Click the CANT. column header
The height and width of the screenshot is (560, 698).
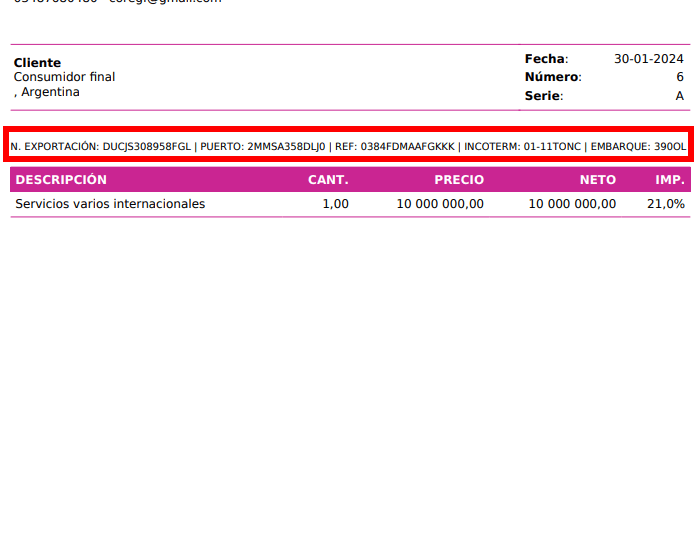[x=328, y=180]
